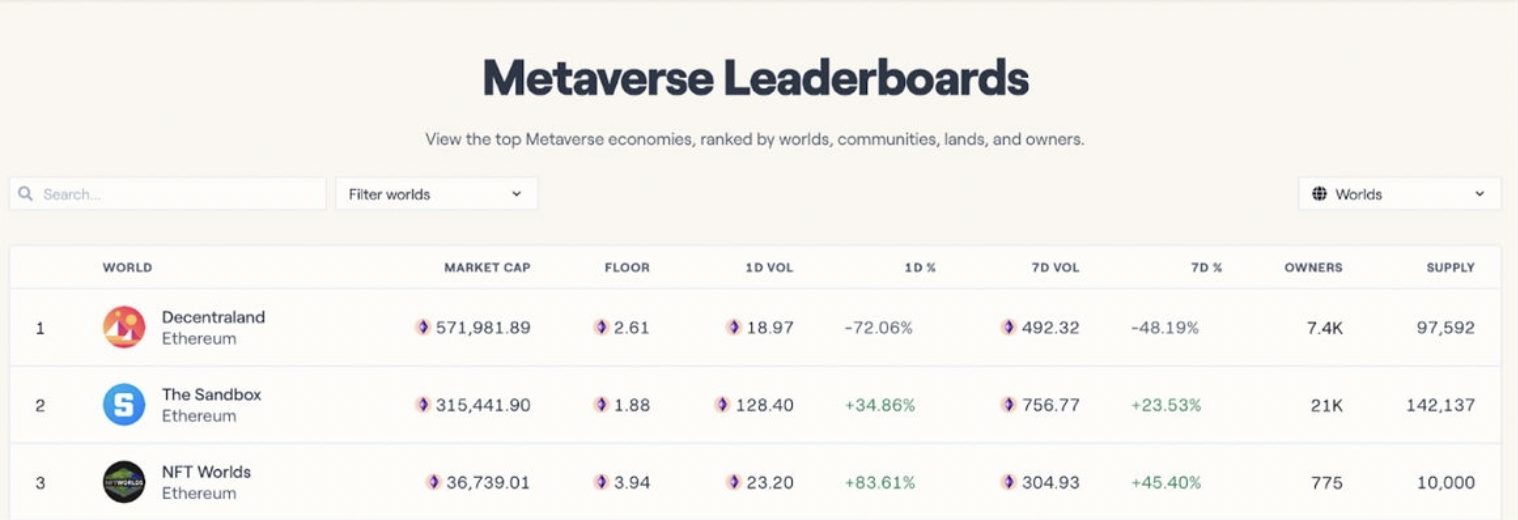The height and width of the screenshot is (520, 1518).
Task: Click the magnifier icon in search box
Action: click(26, 194)
